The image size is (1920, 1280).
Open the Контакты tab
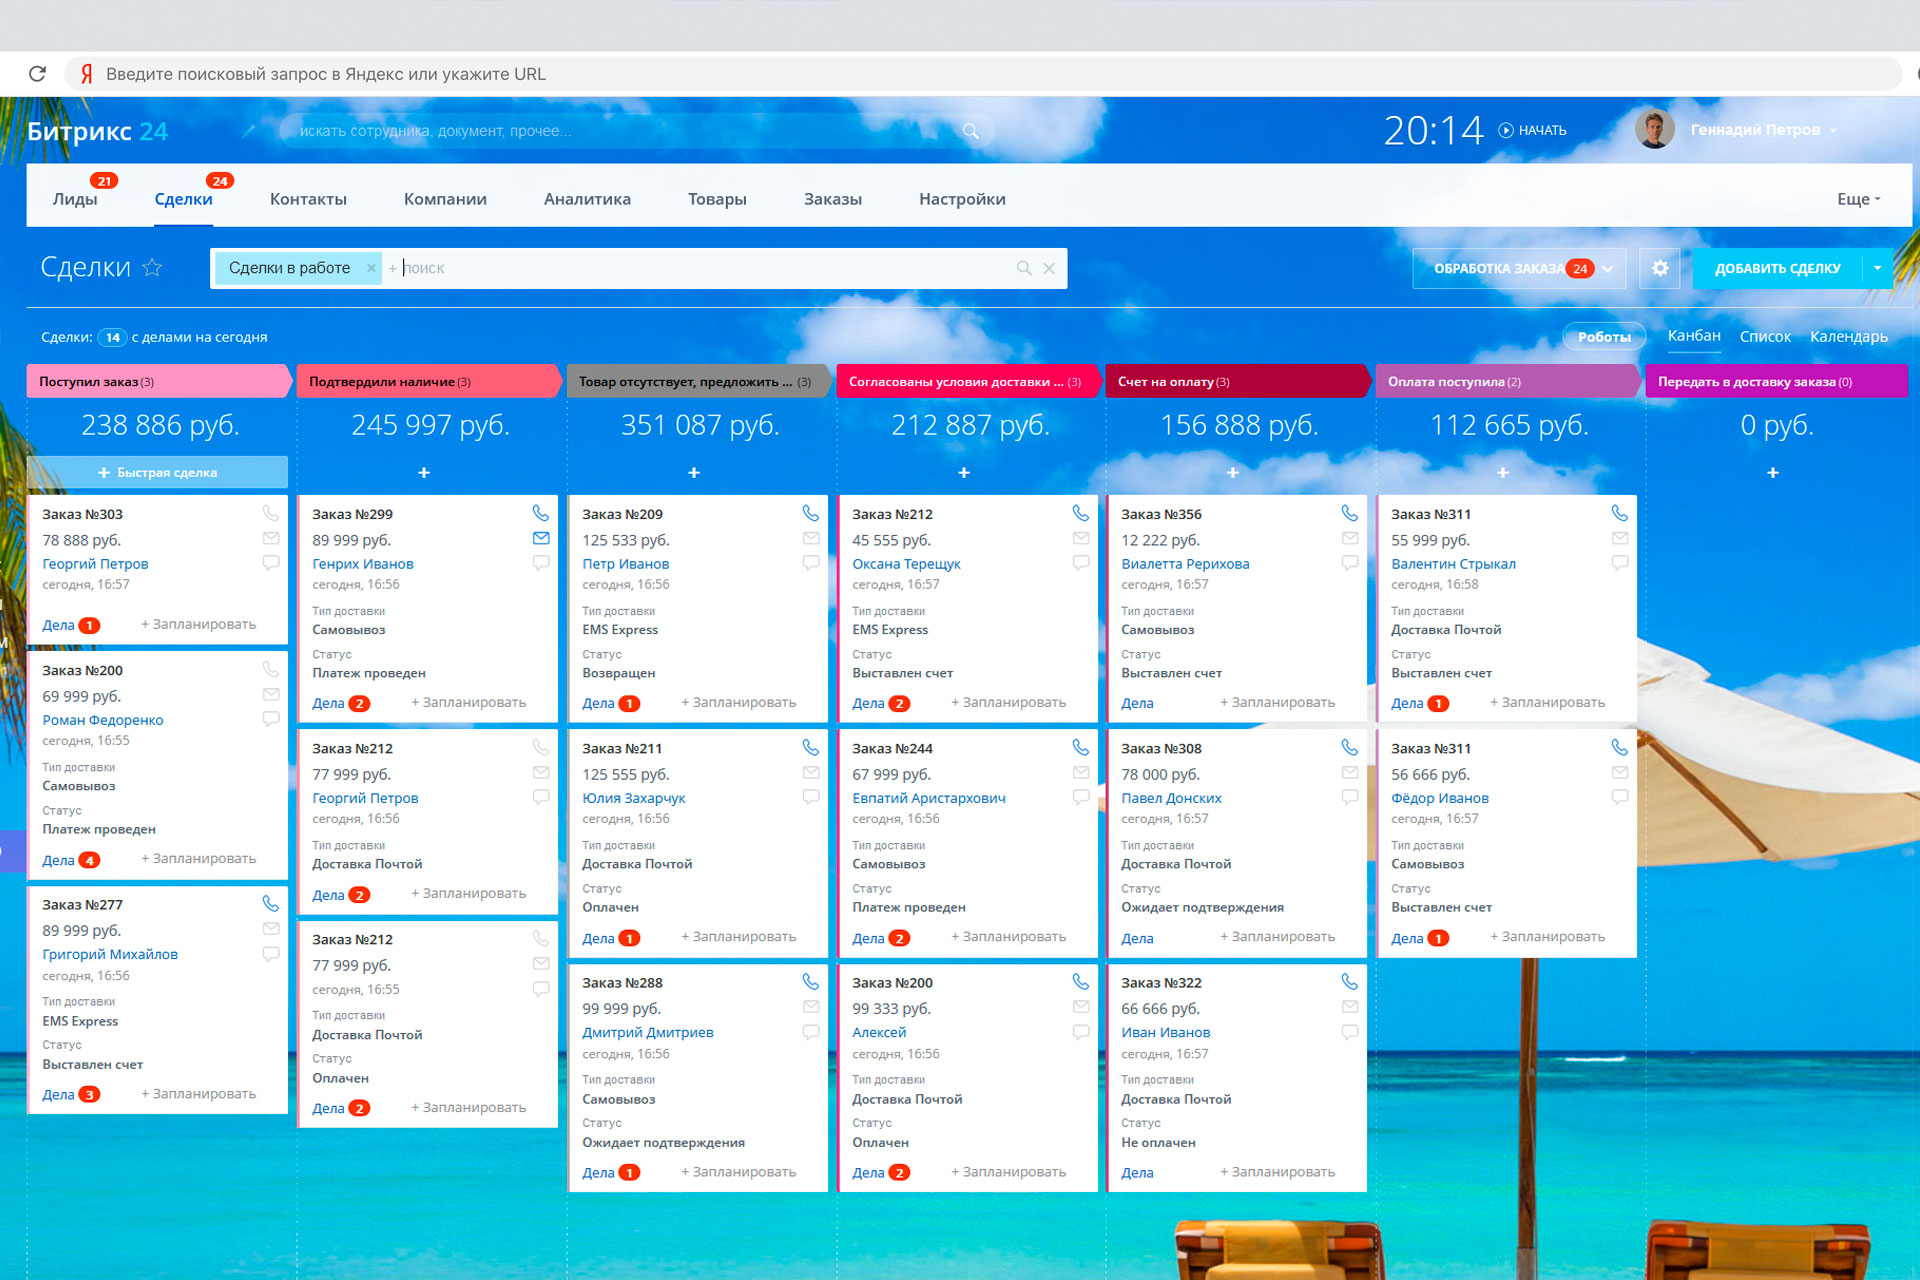308,199
